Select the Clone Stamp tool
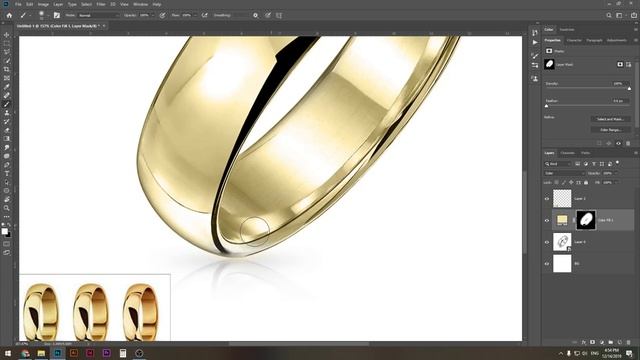The height and width of the screenshot is (360, 640). pyautogui.click(x=7, y=113)
